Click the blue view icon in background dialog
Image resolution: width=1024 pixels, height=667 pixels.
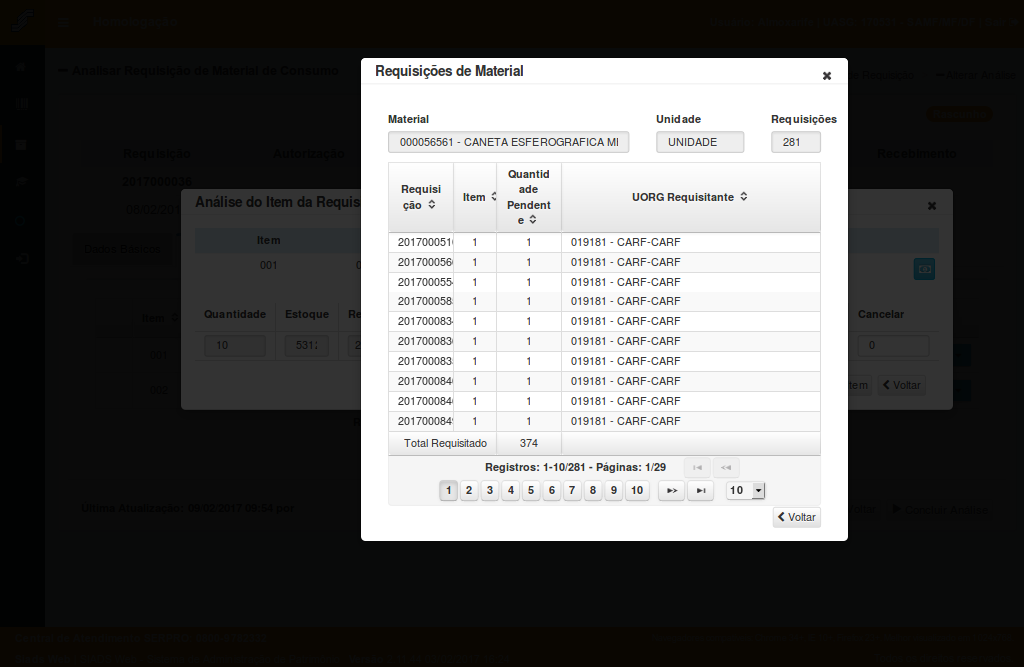[924, 269]
